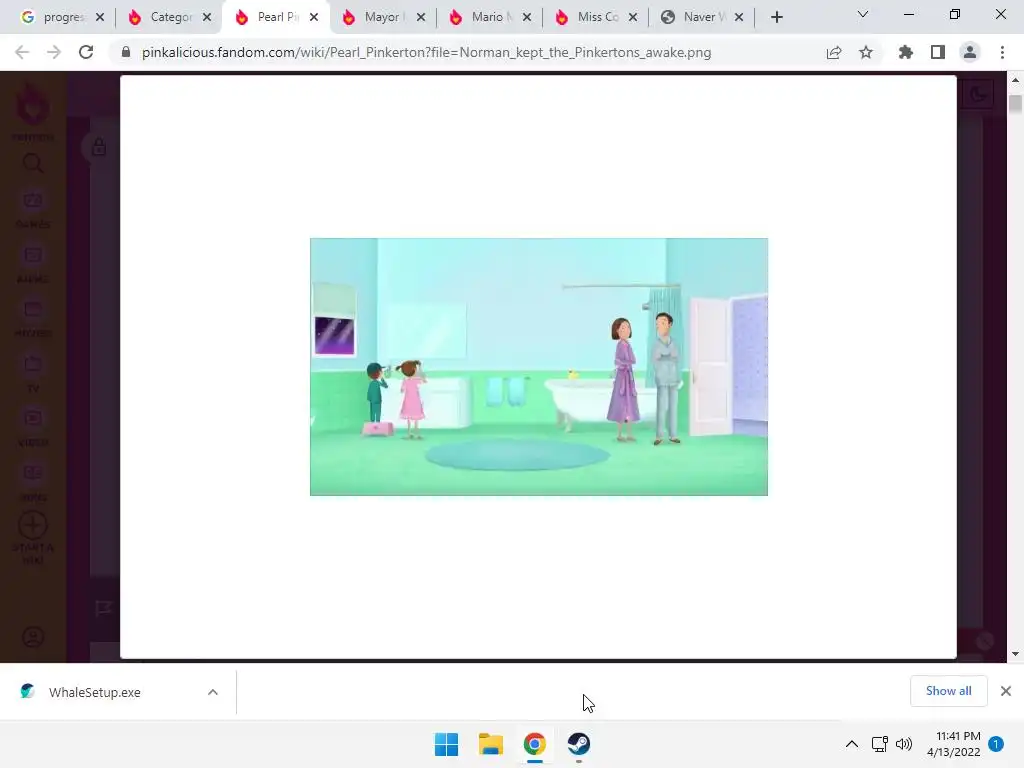Open the Extensions puzzle icon
The image size is (1024, 768).
(906, 52)
